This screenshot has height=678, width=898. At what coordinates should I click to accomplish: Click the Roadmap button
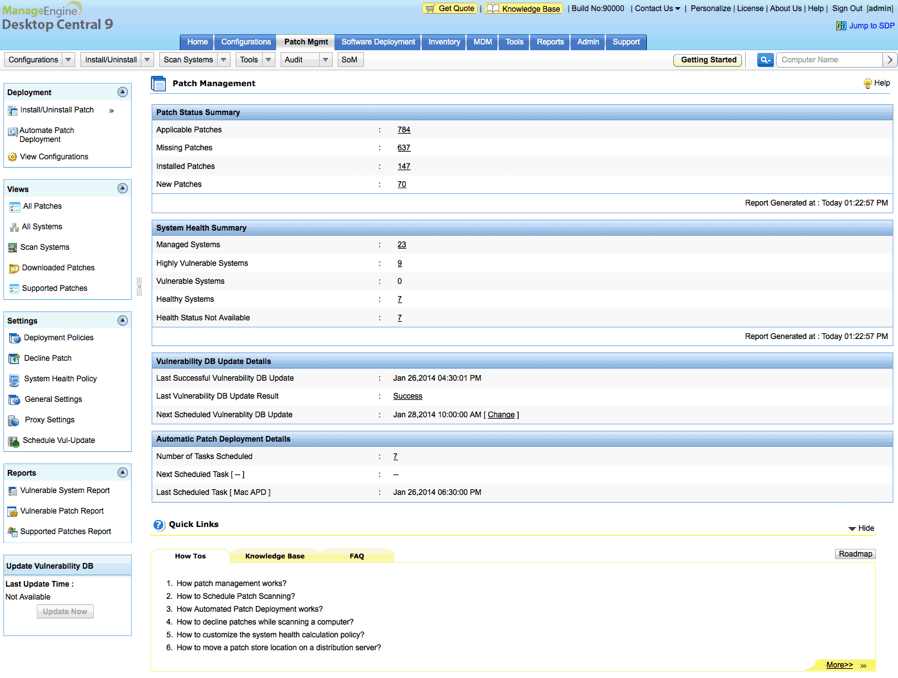[855, 554]
